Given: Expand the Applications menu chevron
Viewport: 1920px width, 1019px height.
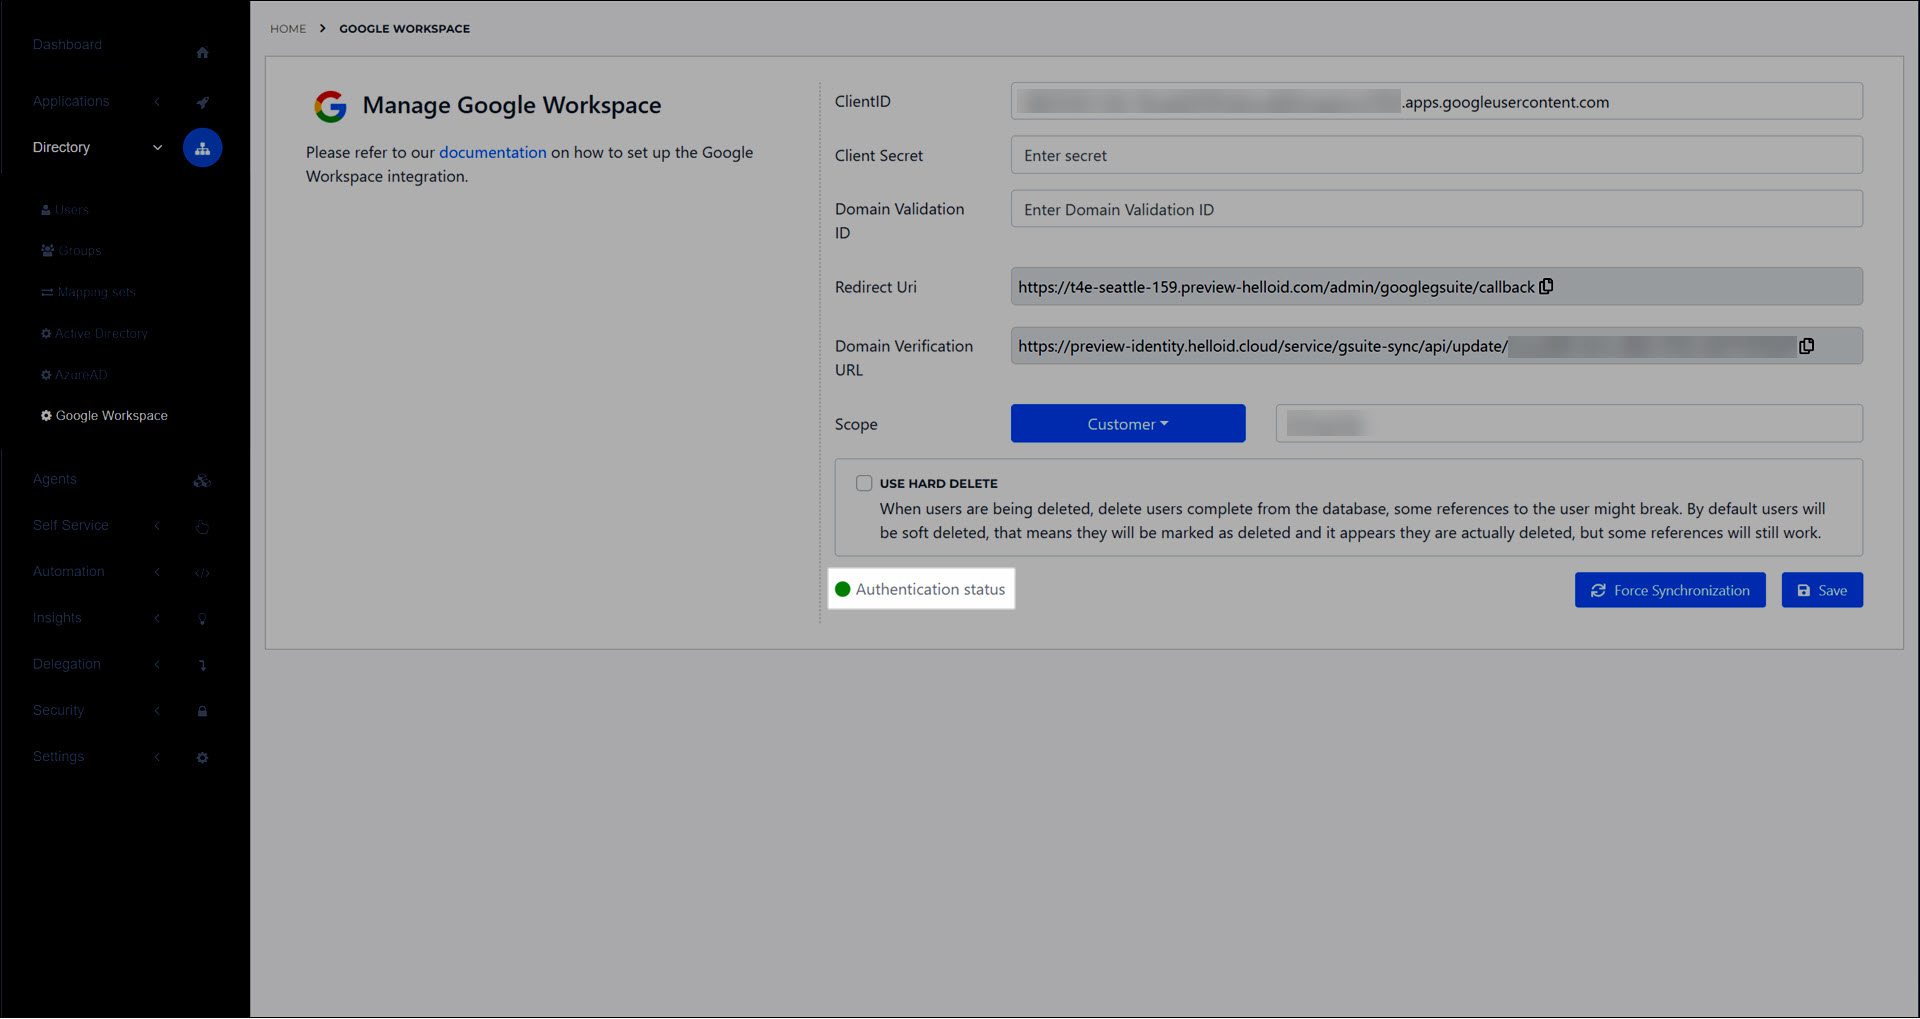Looking at the screenshot, I should pyautogui.click(x=157, y=102).
